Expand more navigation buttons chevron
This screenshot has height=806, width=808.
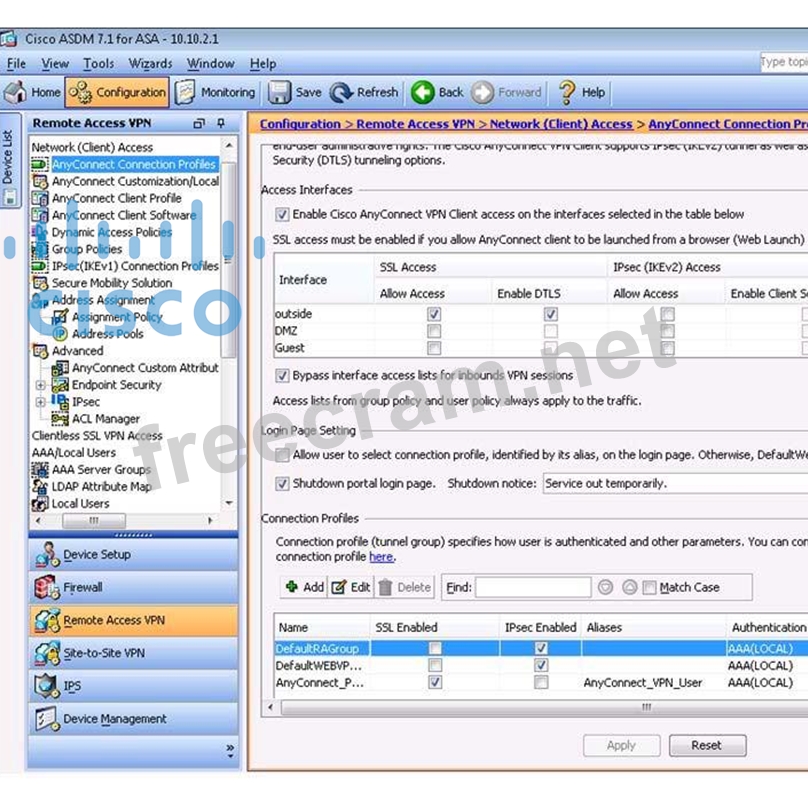[230, 749]
